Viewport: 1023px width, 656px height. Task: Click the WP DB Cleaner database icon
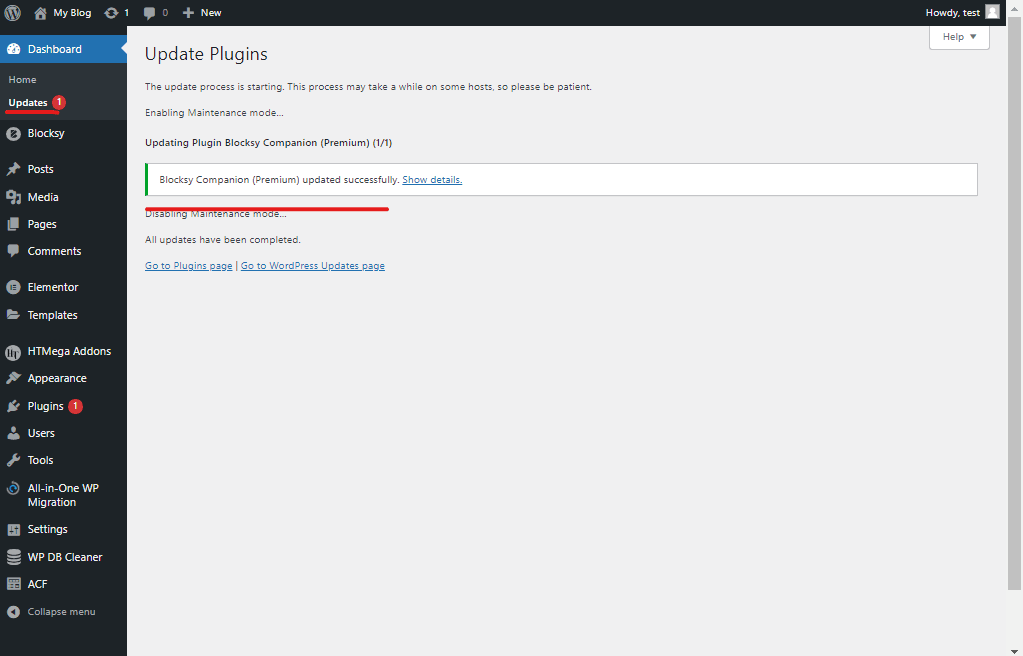pyautogui.click(x=13, y=557)
